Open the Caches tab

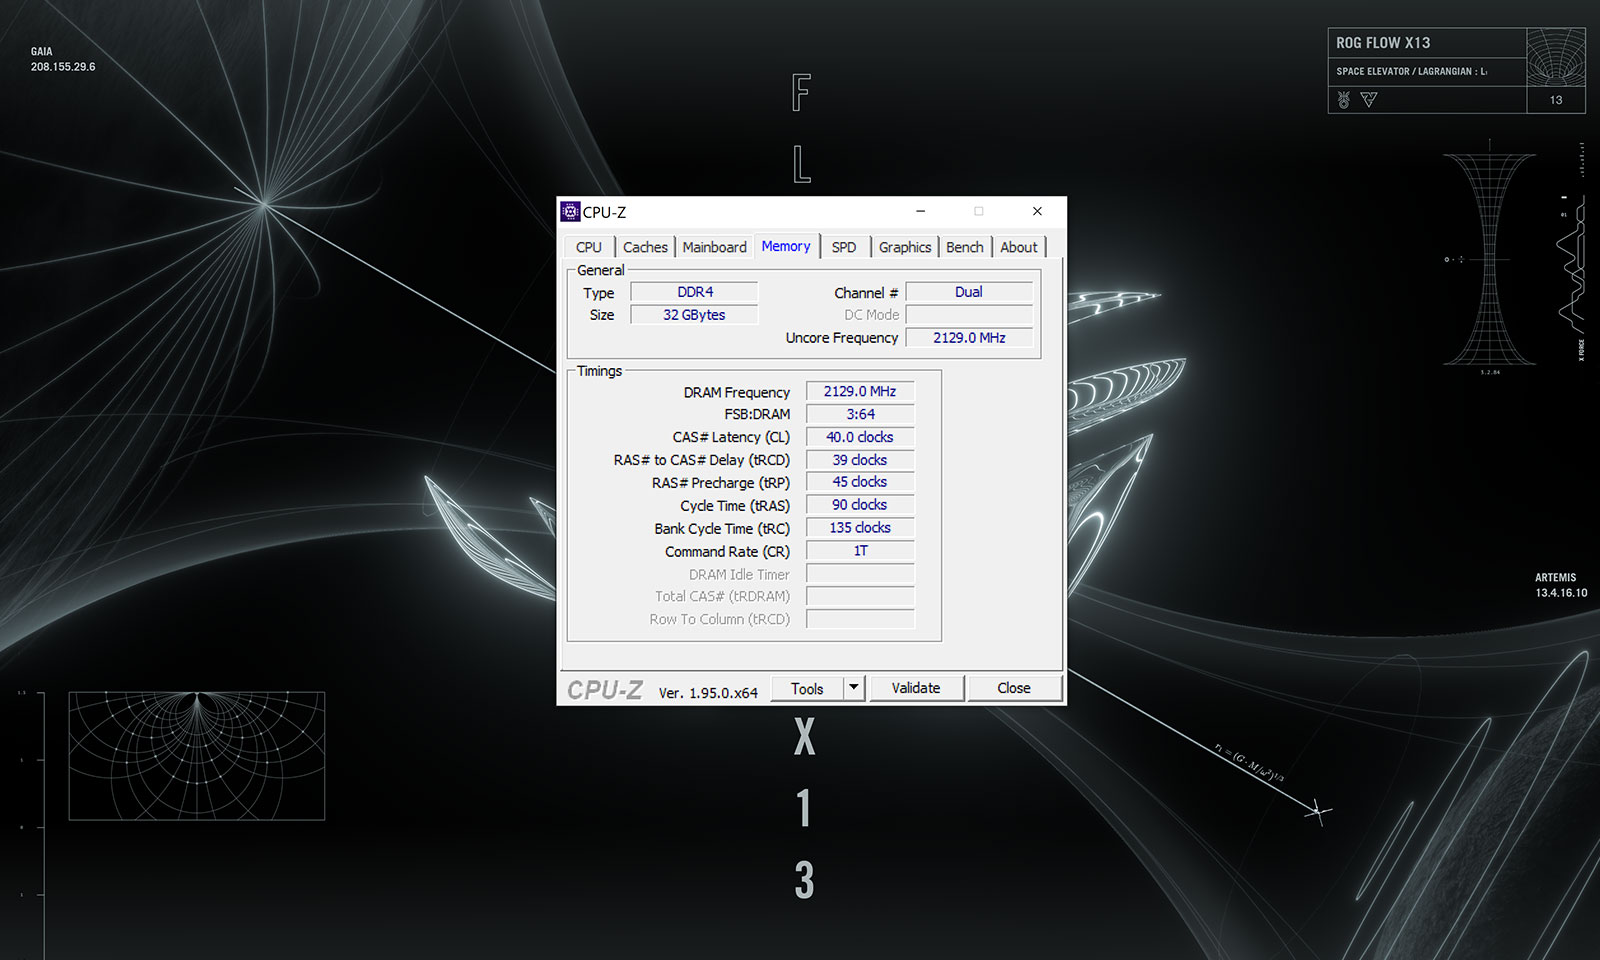point(645,247)
